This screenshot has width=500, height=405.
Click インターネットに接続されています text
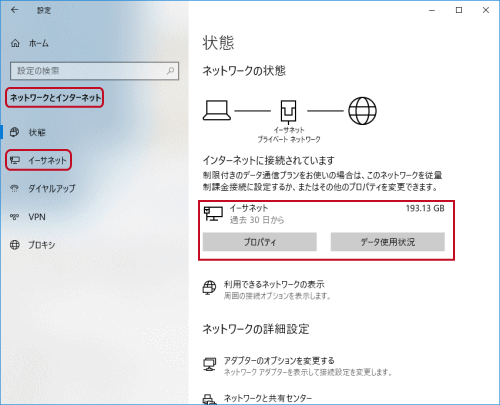click(x=268, y=161)
